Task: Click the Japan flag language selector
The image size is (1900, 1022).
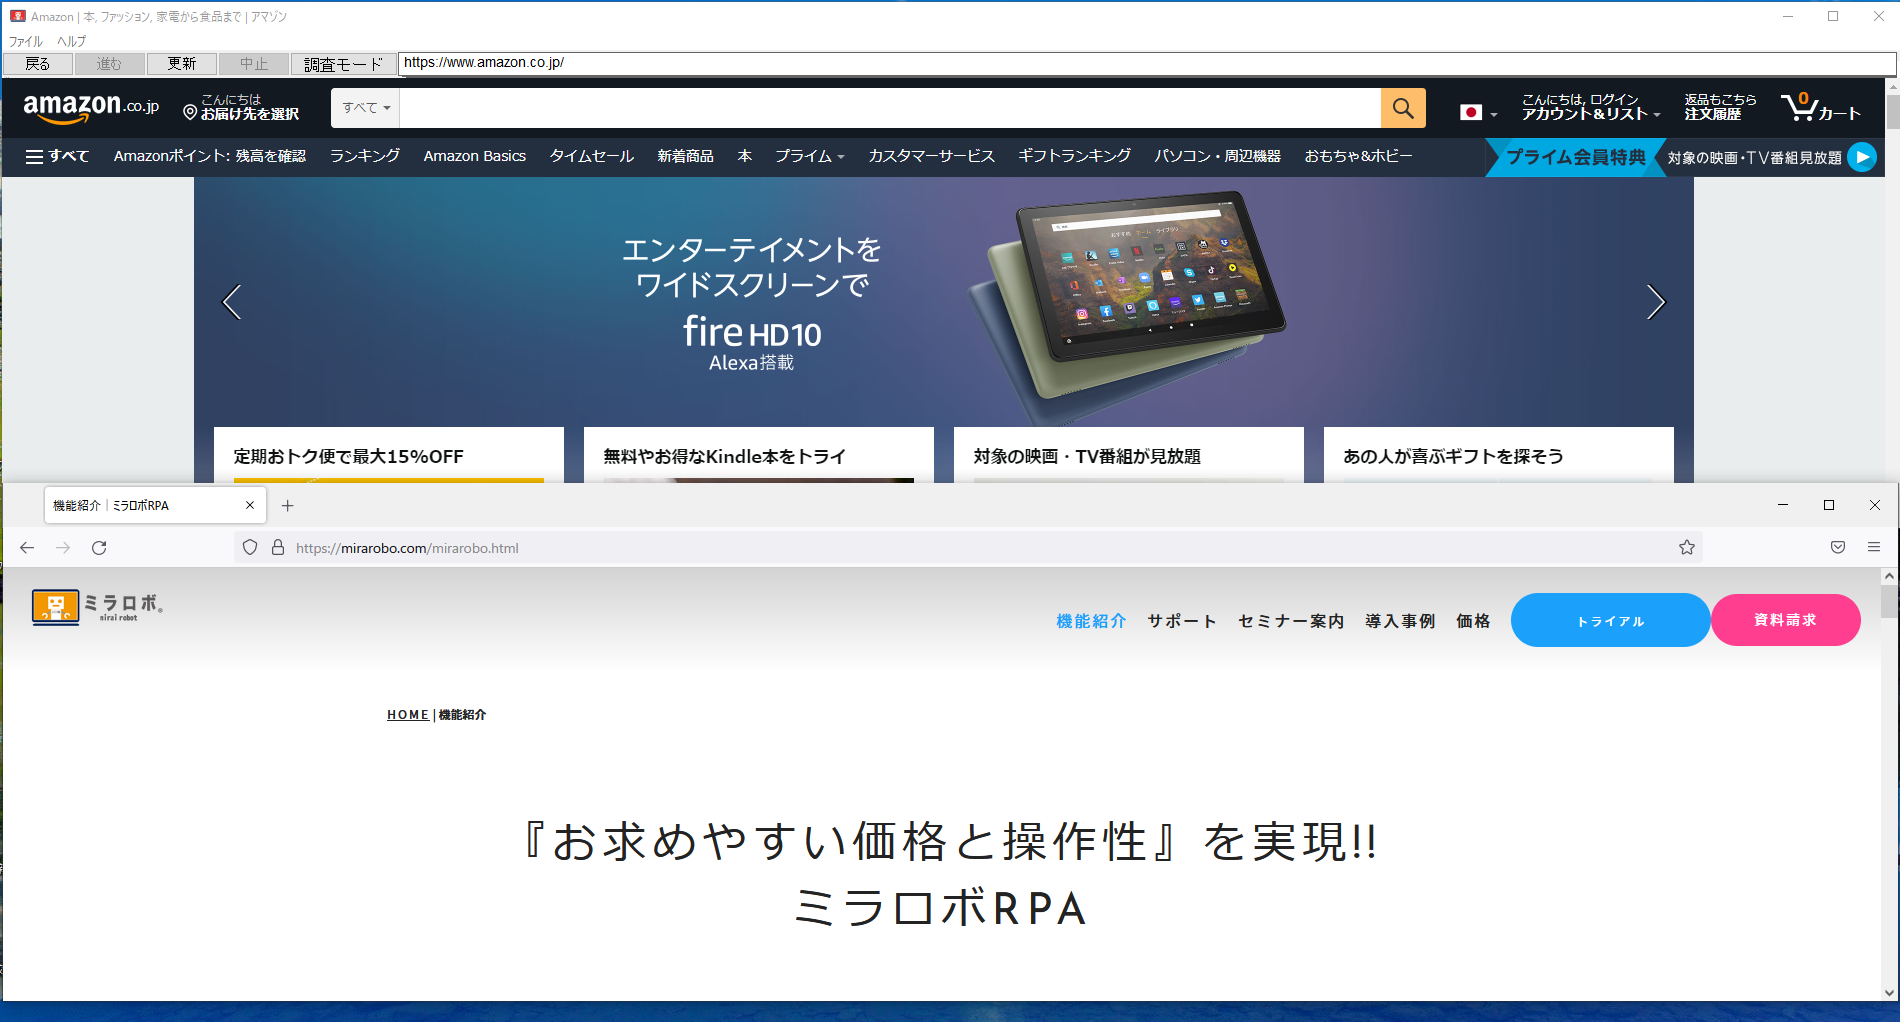Action: click(x=1478, y=113)
